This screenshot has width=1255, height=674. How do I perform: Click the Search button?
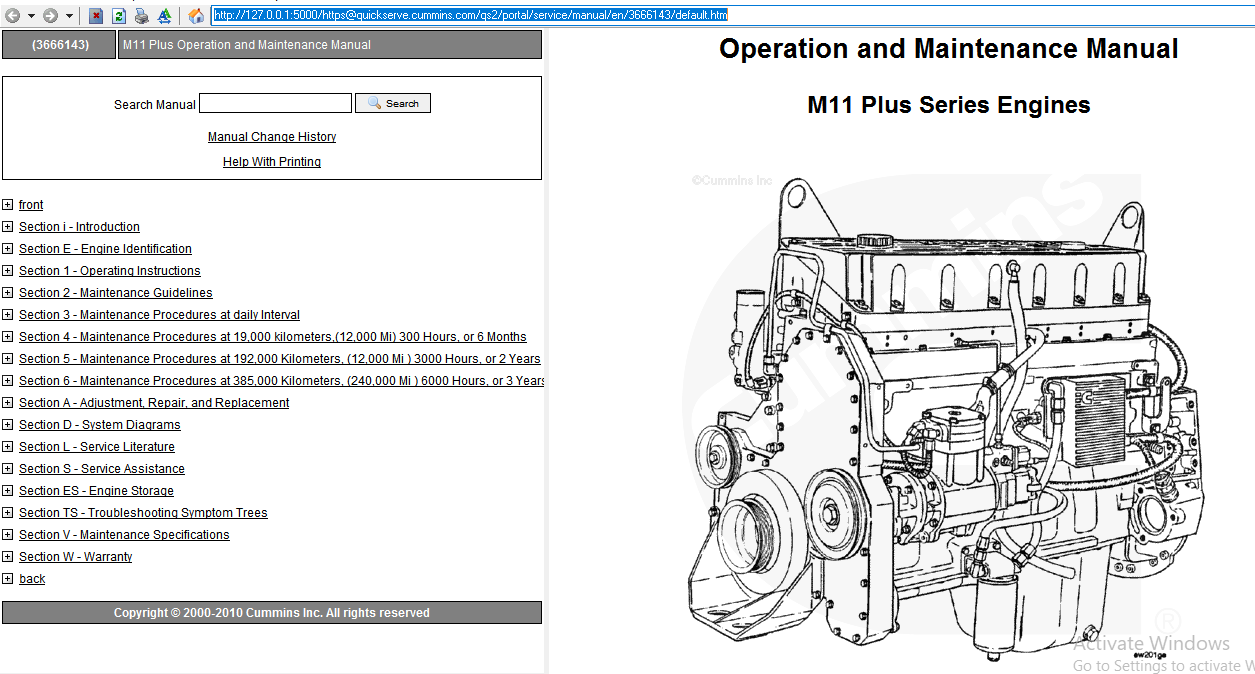[x=393, y=103]
